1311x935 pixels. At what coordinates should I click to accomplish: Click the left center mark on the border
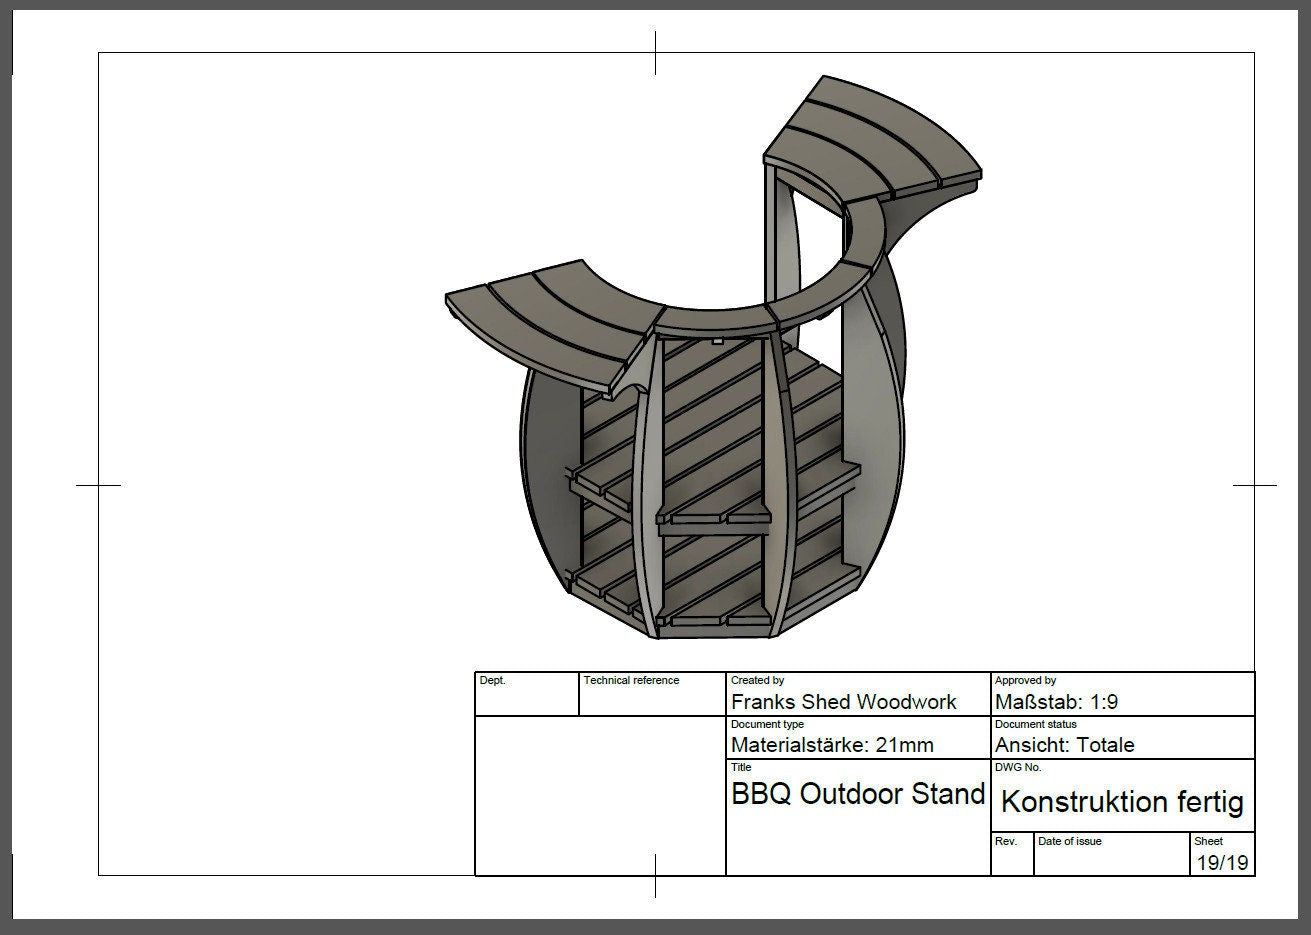99,485
